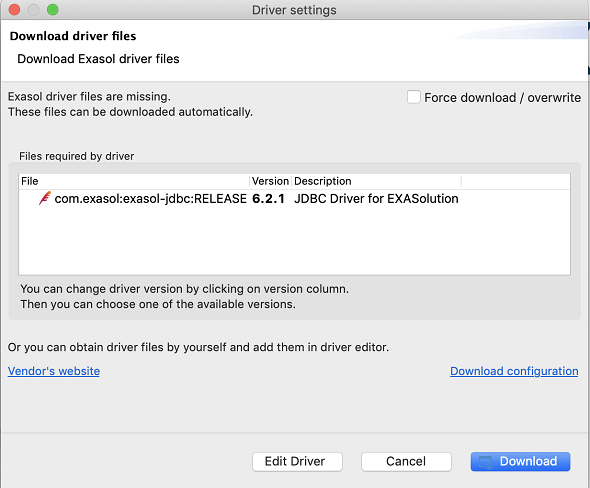The image size is (590, 488).
Task: Download the Exasol driver files
Action: pos(520,462)
